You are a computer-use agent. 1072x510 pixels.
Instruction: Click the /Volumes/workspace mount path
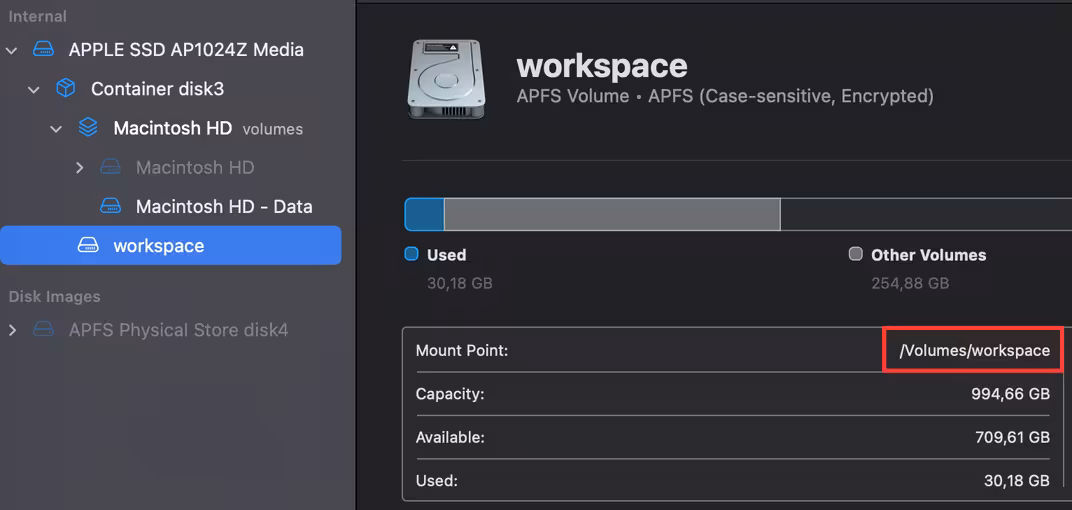click(975, 351)
